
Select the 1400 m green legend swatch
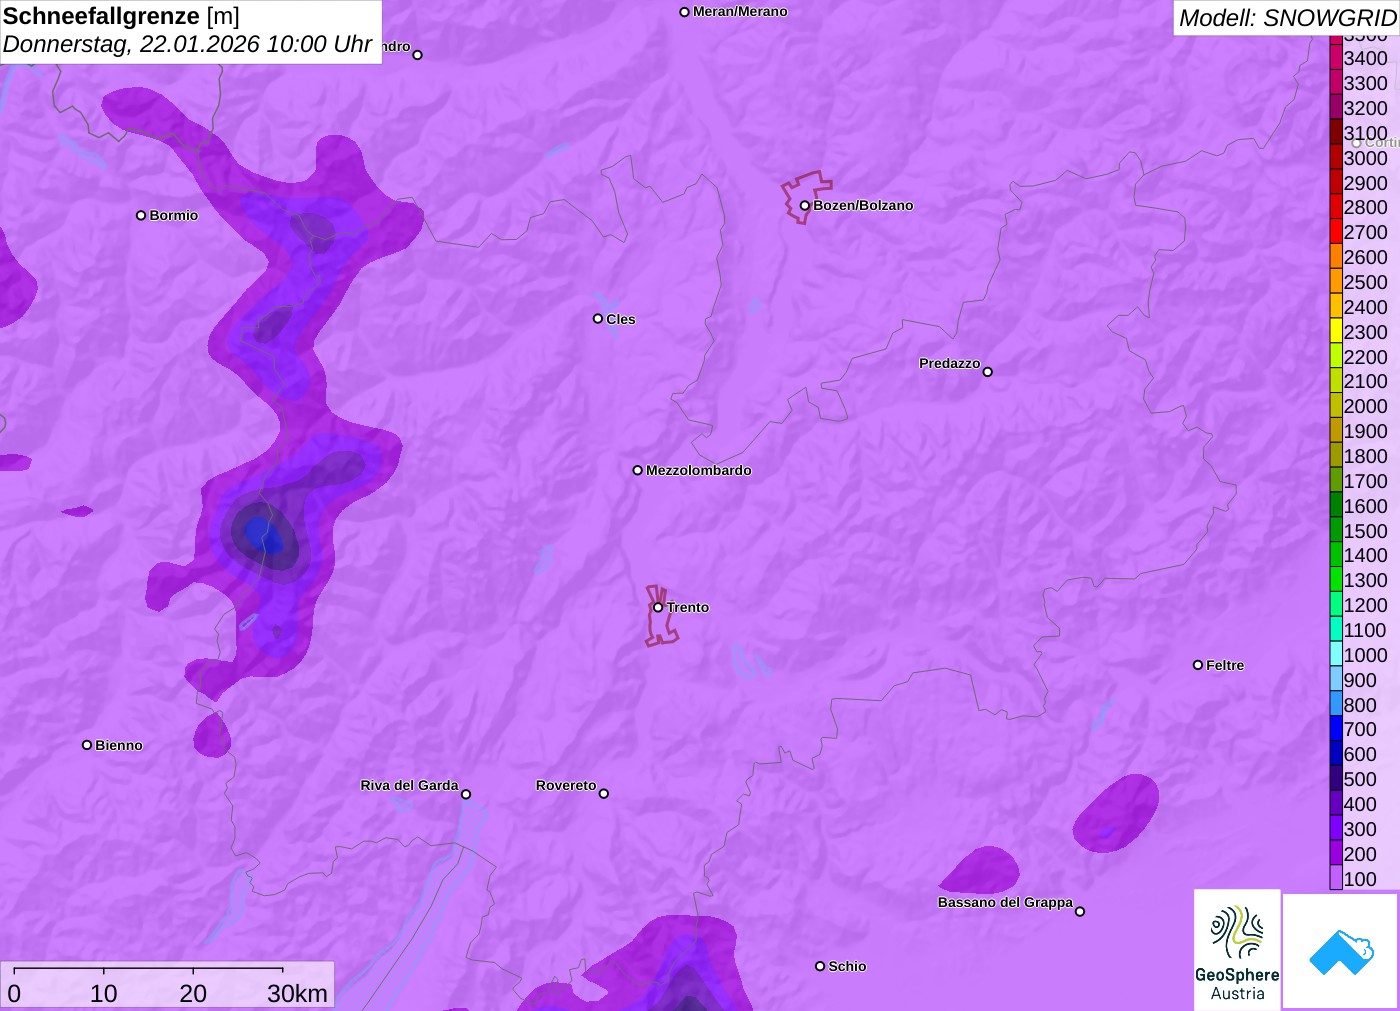point(1336,555)
